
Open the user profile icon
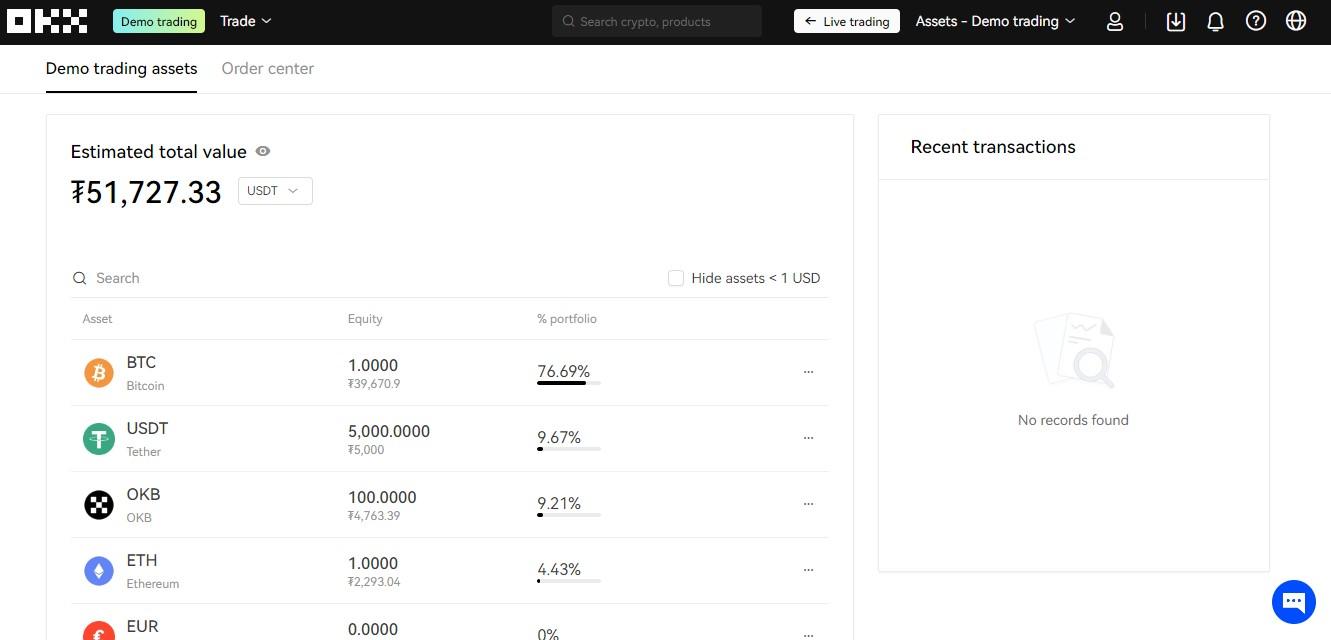pyautogui.click(x=1115, y=21)
